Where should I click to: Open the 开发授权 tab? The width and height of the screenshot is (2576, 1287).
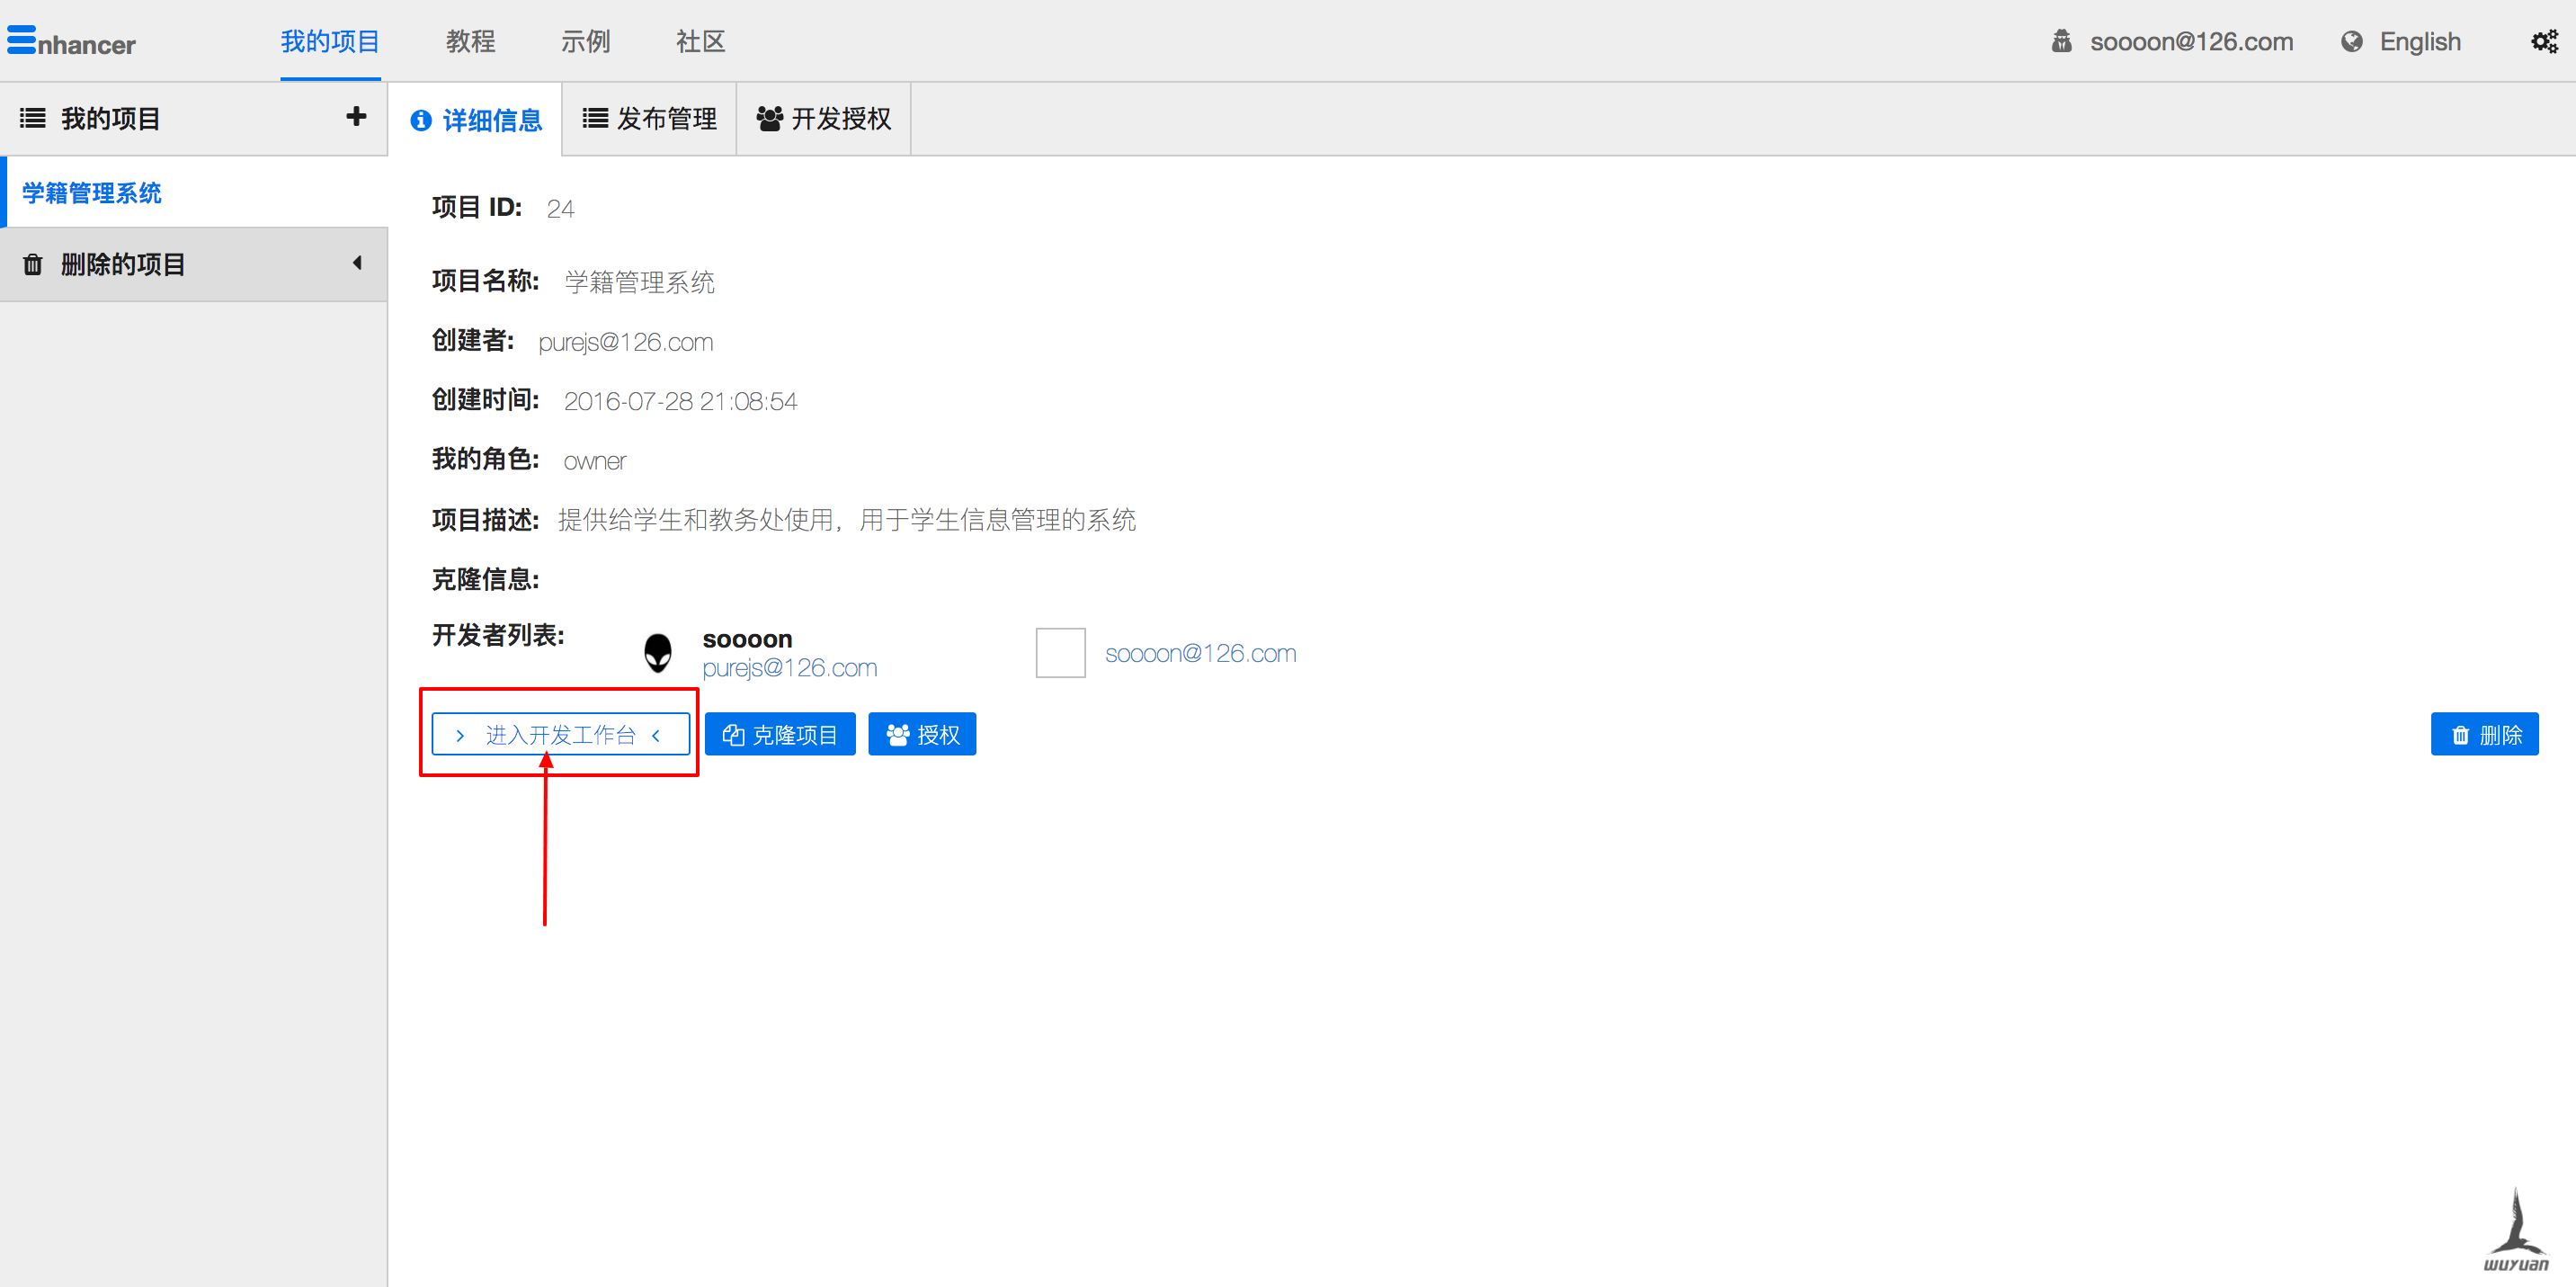point(824,119)
